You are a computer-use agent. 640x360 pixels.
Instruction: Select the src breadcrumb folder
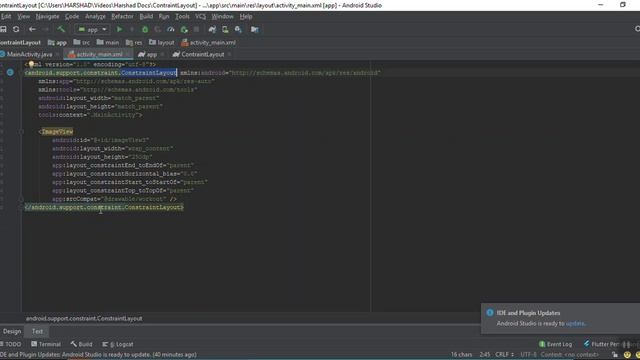82,42
